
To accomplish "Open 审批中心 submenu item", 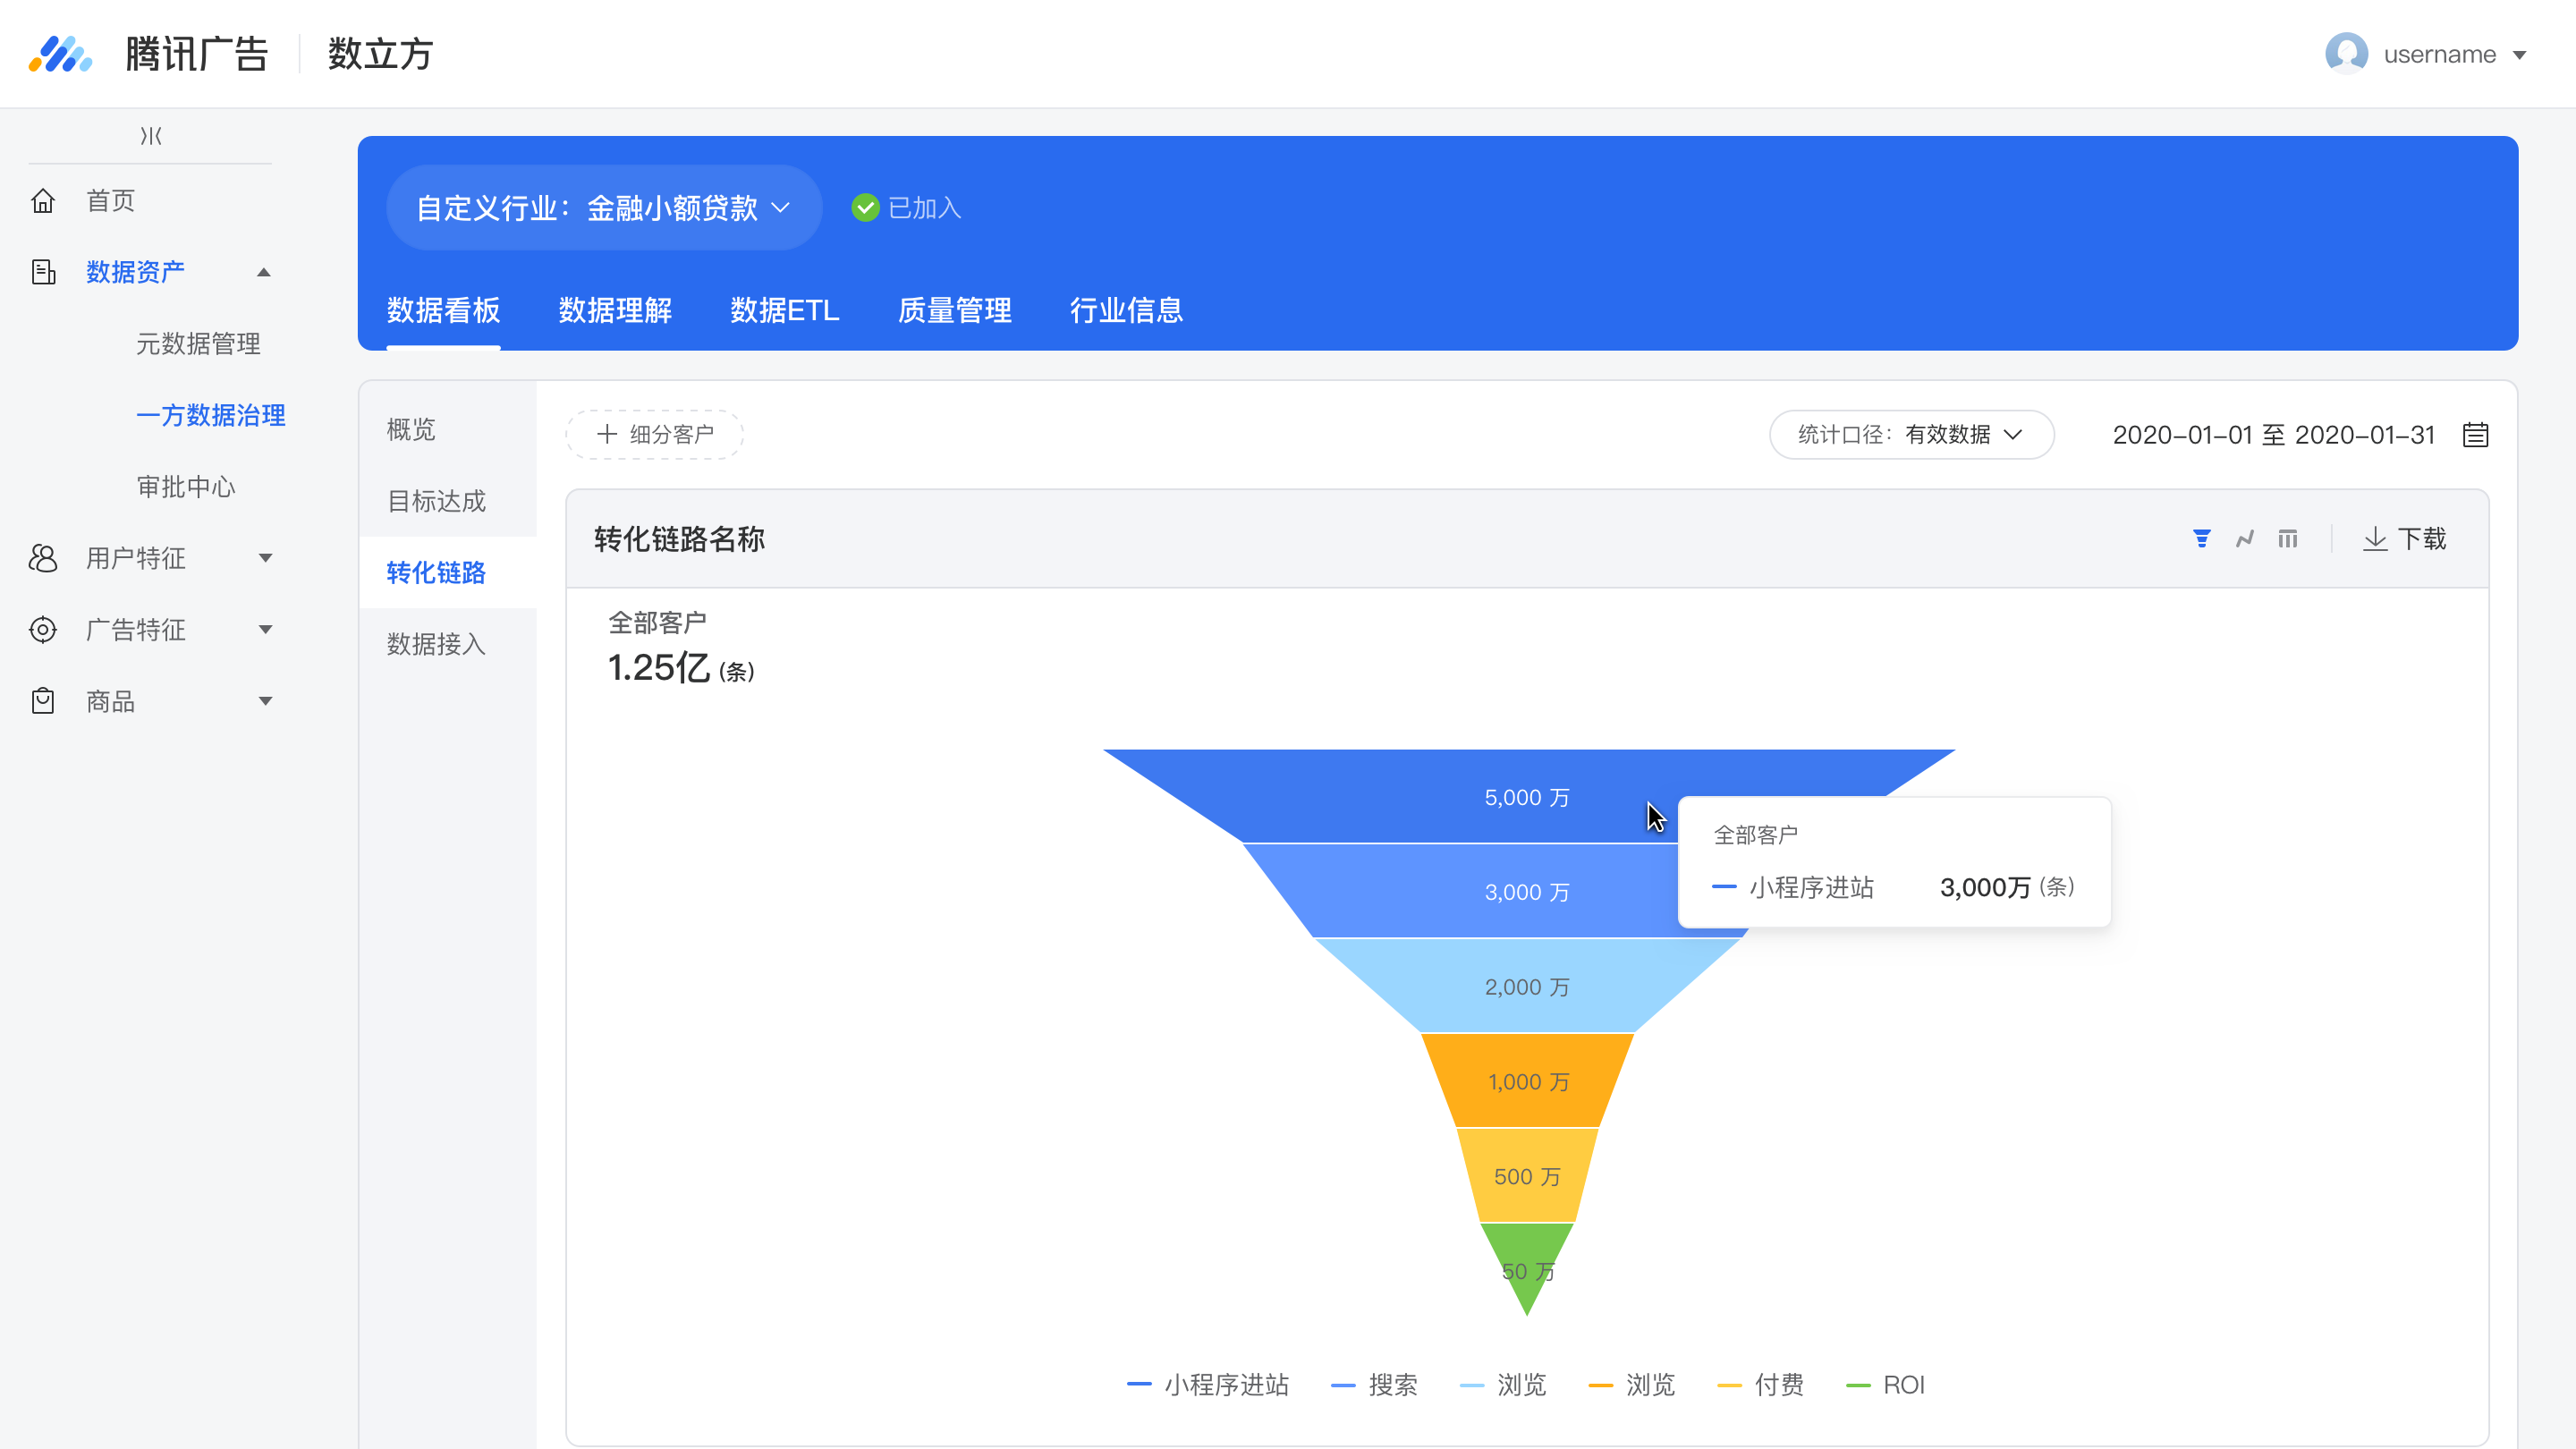I will pos(186,487).
